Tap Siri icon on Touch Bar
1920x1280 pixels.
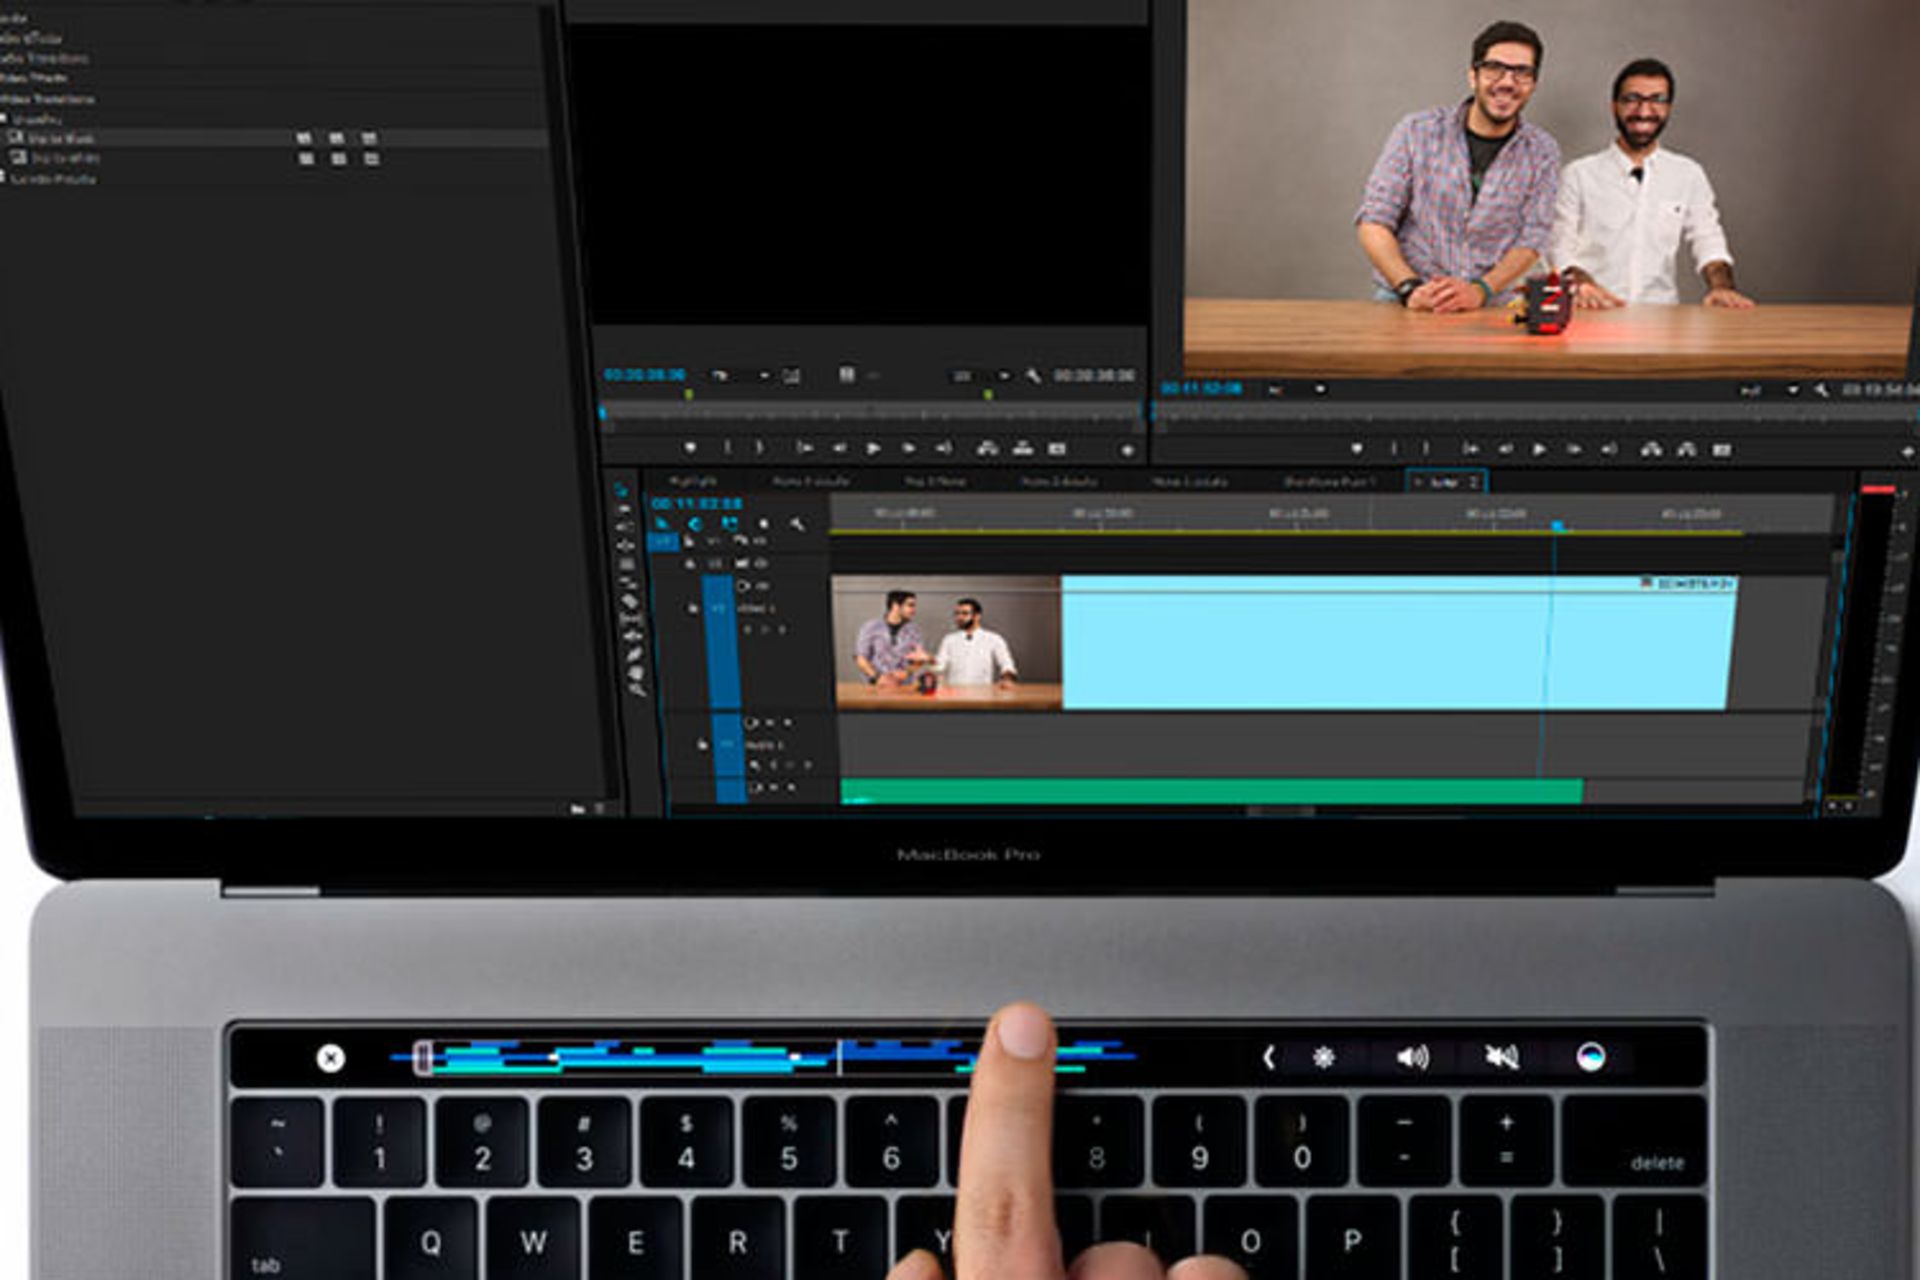point(1590,1057)
